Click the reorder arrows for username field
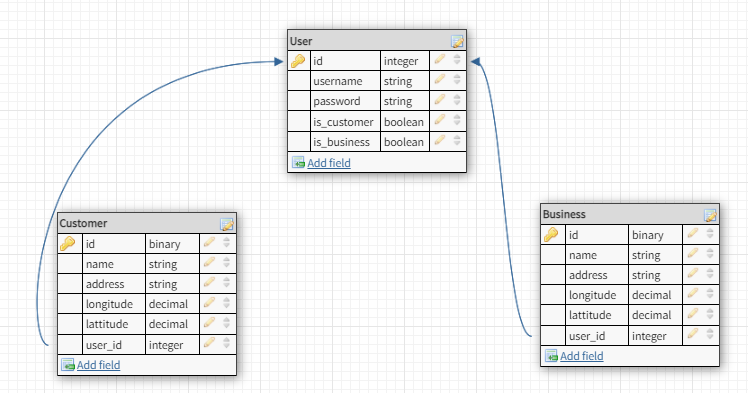 tap(457, 79)
